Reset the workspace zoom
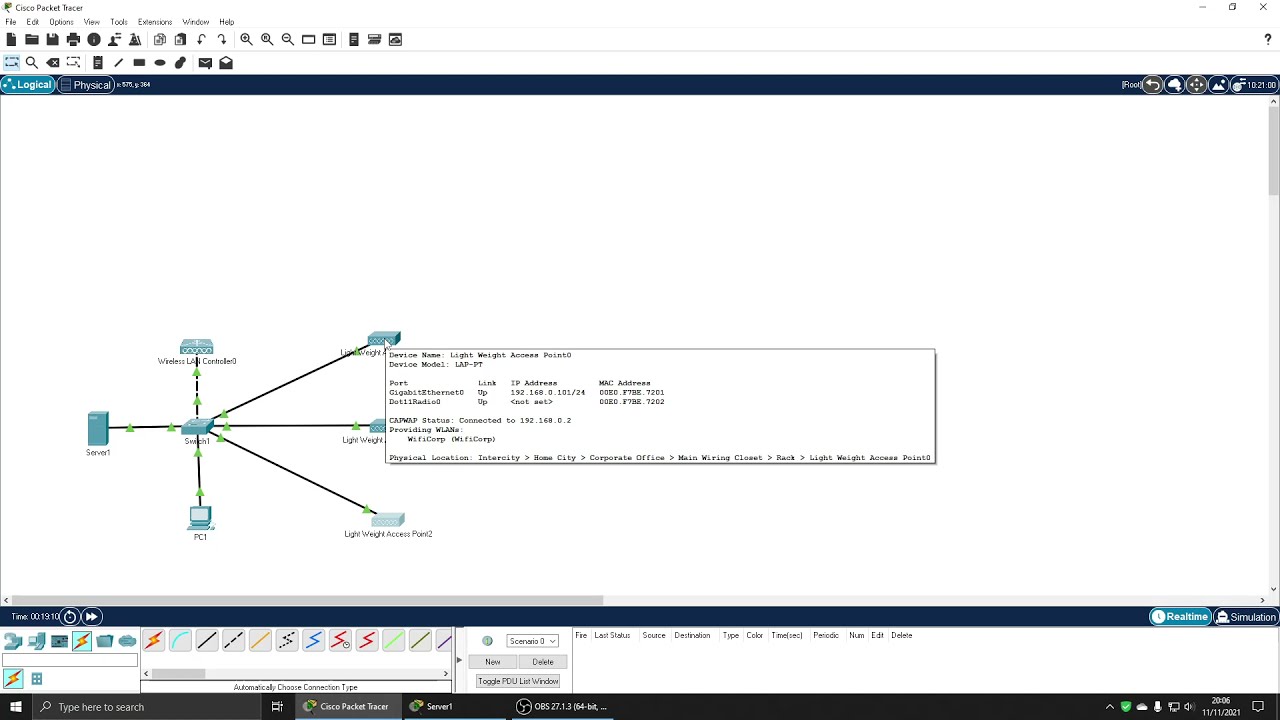 click(267, 39)
